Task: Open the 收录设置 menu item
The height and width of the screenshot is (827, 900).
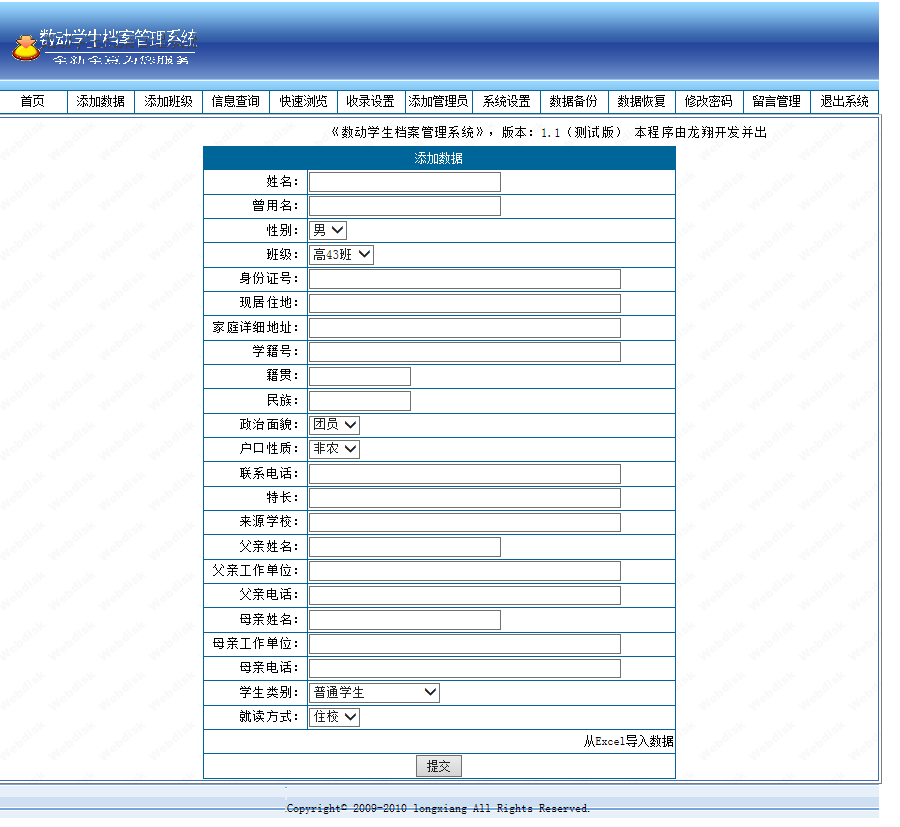Action: pyautogui.click(x=370, y=101)
